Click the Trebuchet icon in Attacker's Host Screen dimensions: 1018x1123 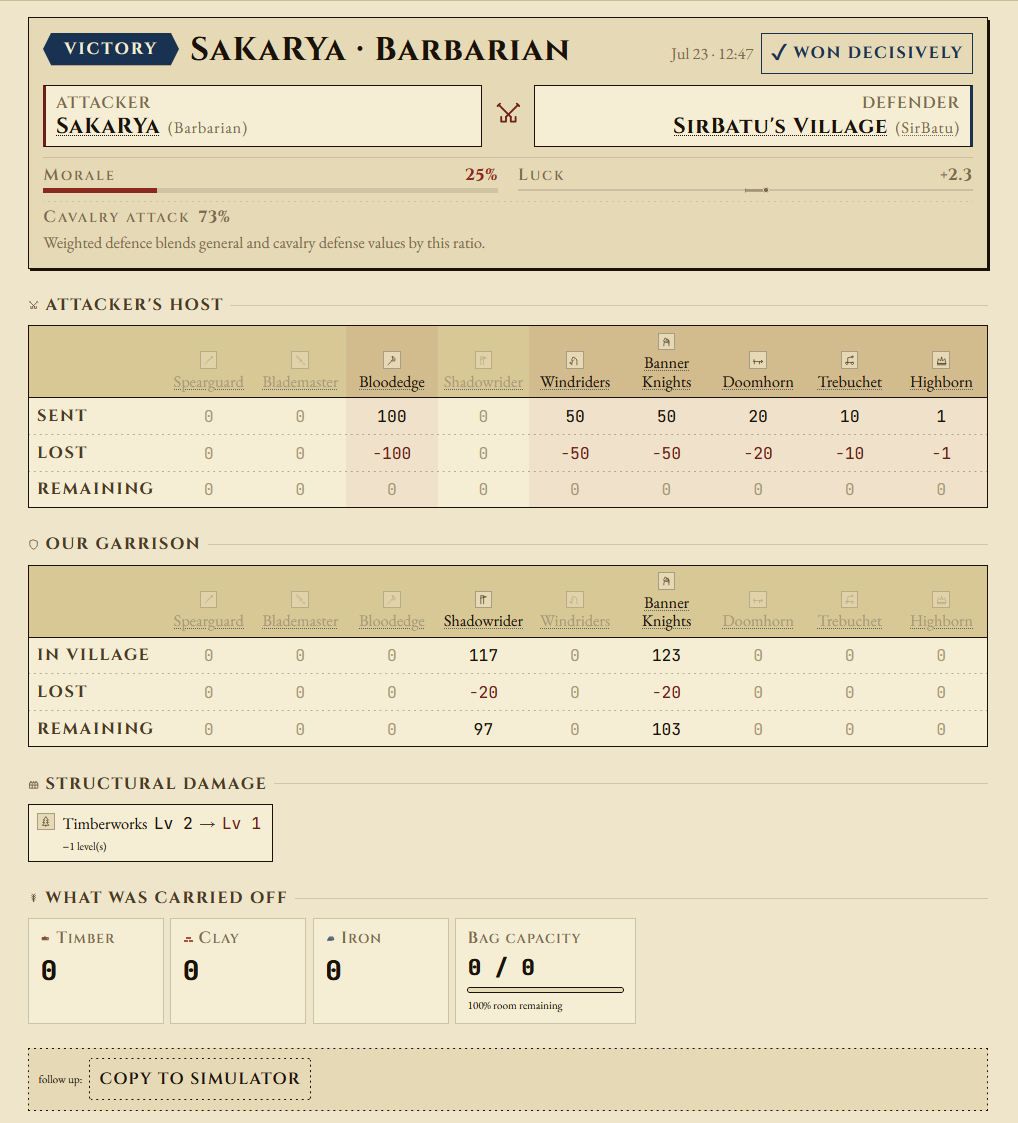click(x=850, y=360)
